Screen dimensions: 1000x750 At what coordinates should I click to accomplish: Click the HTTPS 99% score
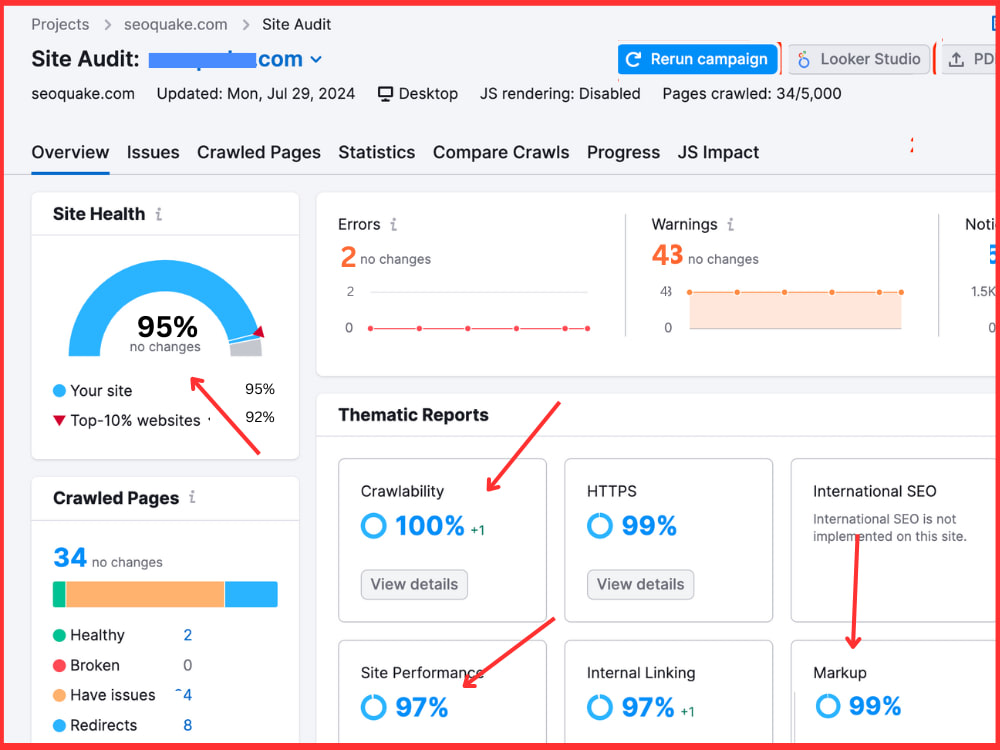[649, 526]
